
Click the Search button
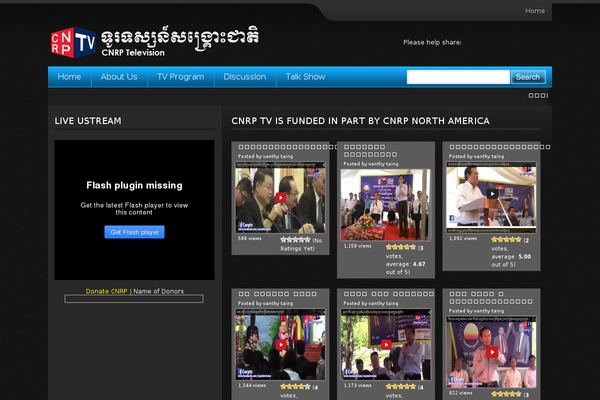tap(528, 77)
